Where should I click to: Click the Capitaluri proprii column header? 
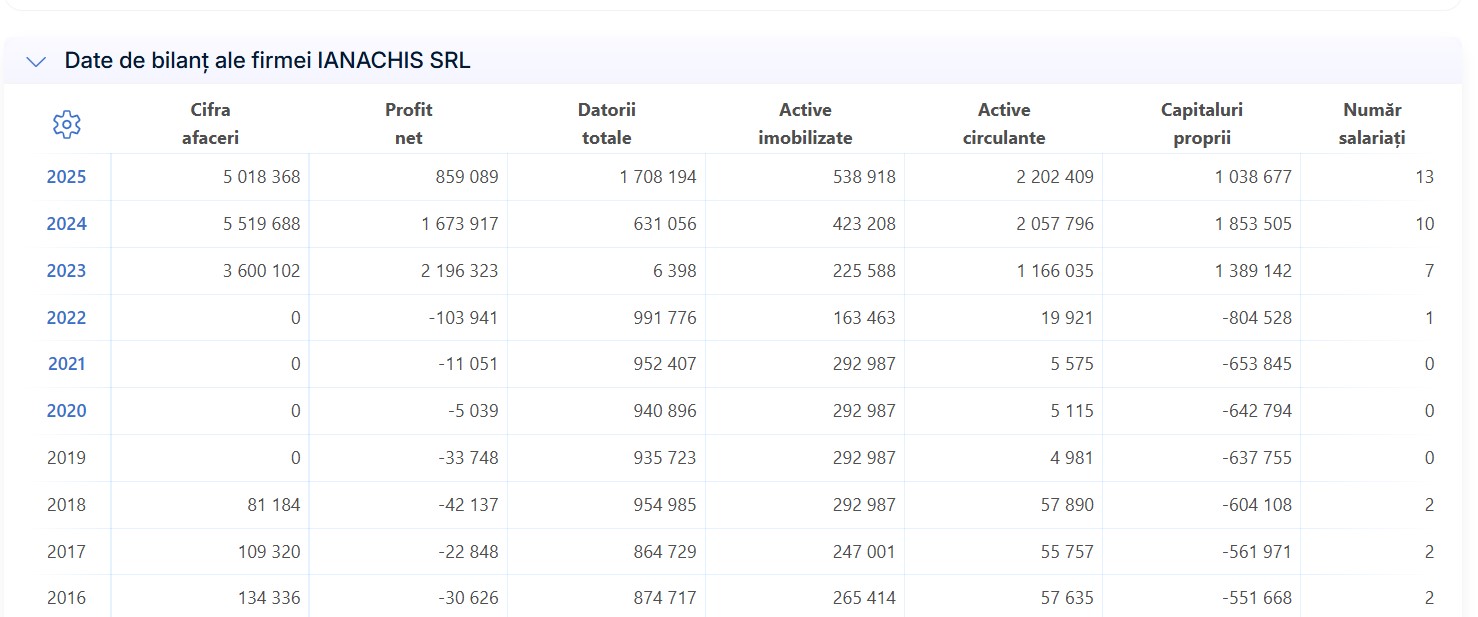[1202, 124]
